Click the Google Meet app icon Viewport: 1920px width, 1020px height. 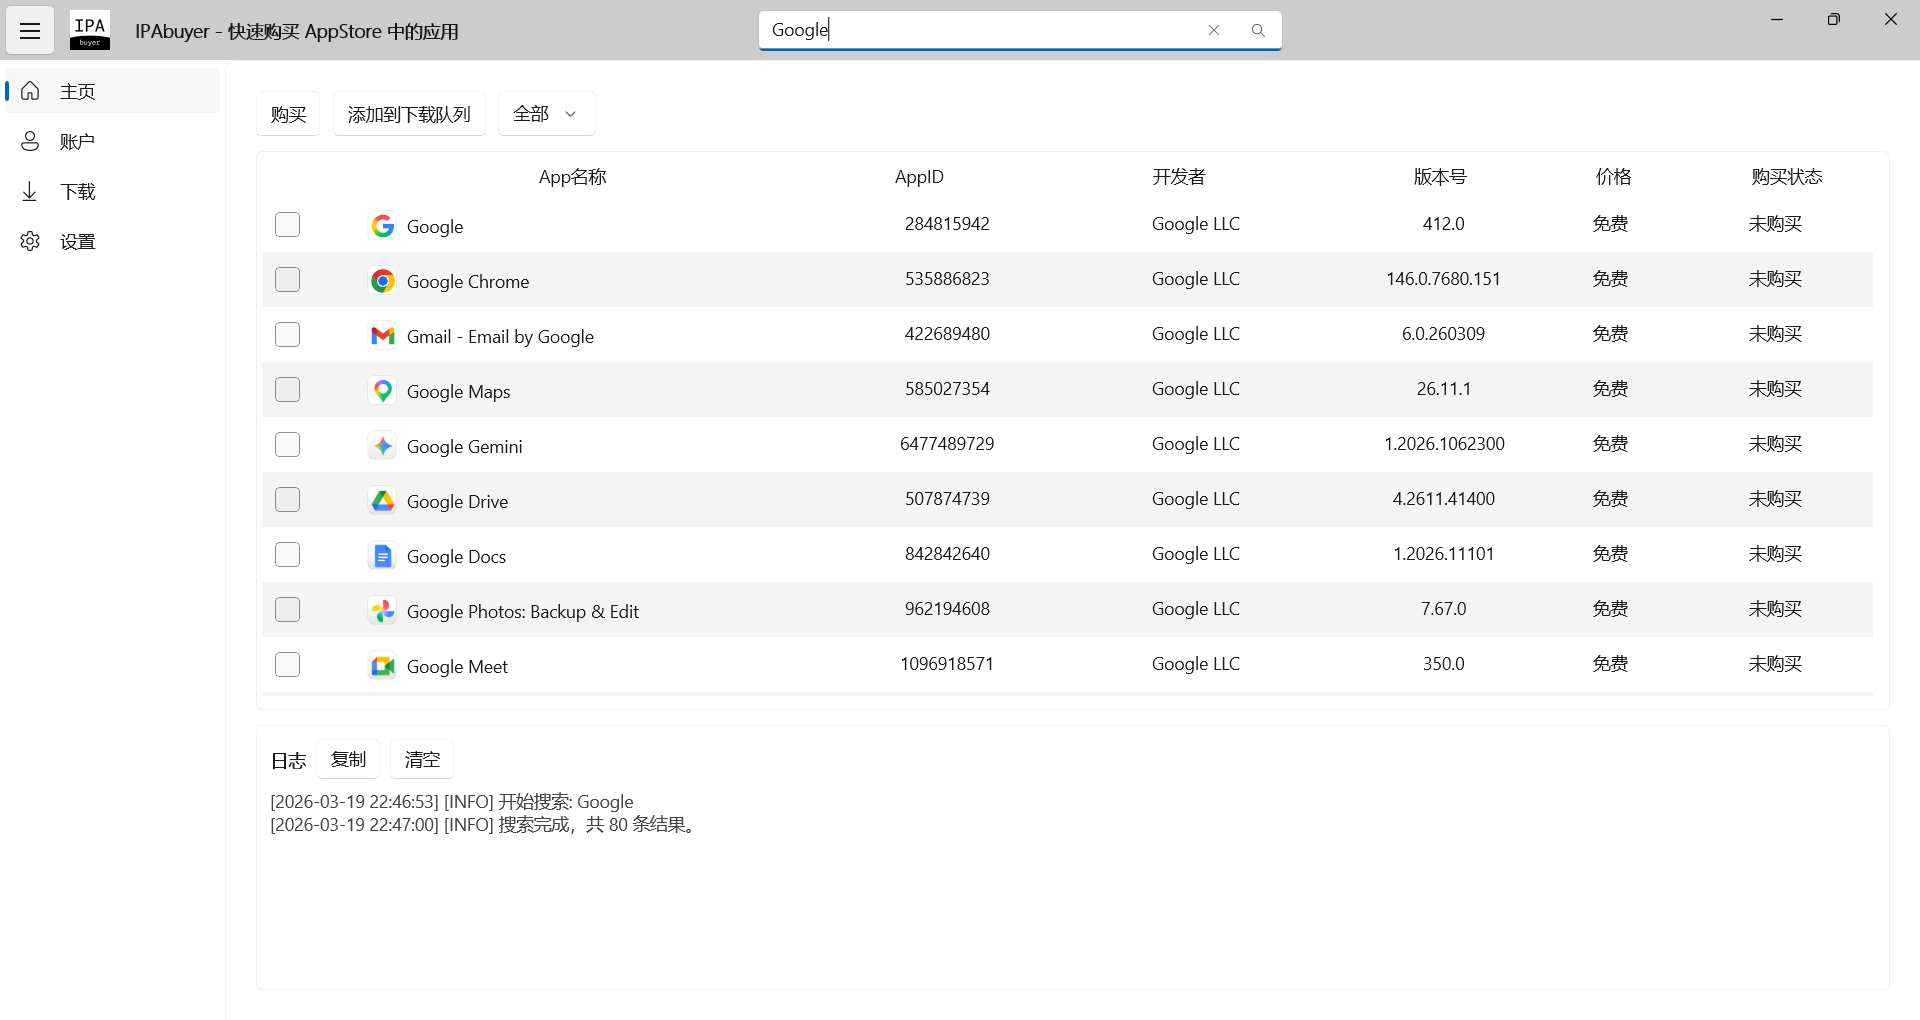[382, 666]
